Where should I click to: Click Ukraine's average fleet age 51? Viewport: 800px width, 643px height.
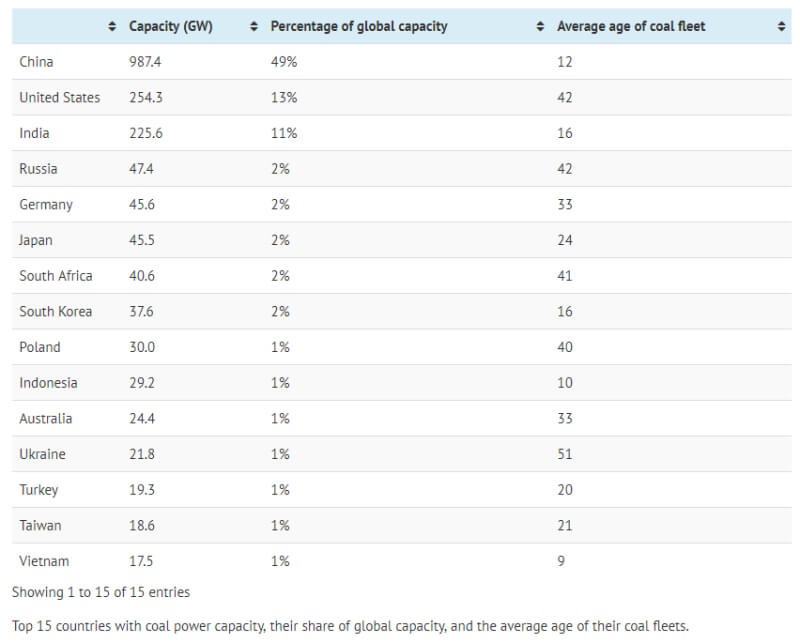tap(565, 454)
